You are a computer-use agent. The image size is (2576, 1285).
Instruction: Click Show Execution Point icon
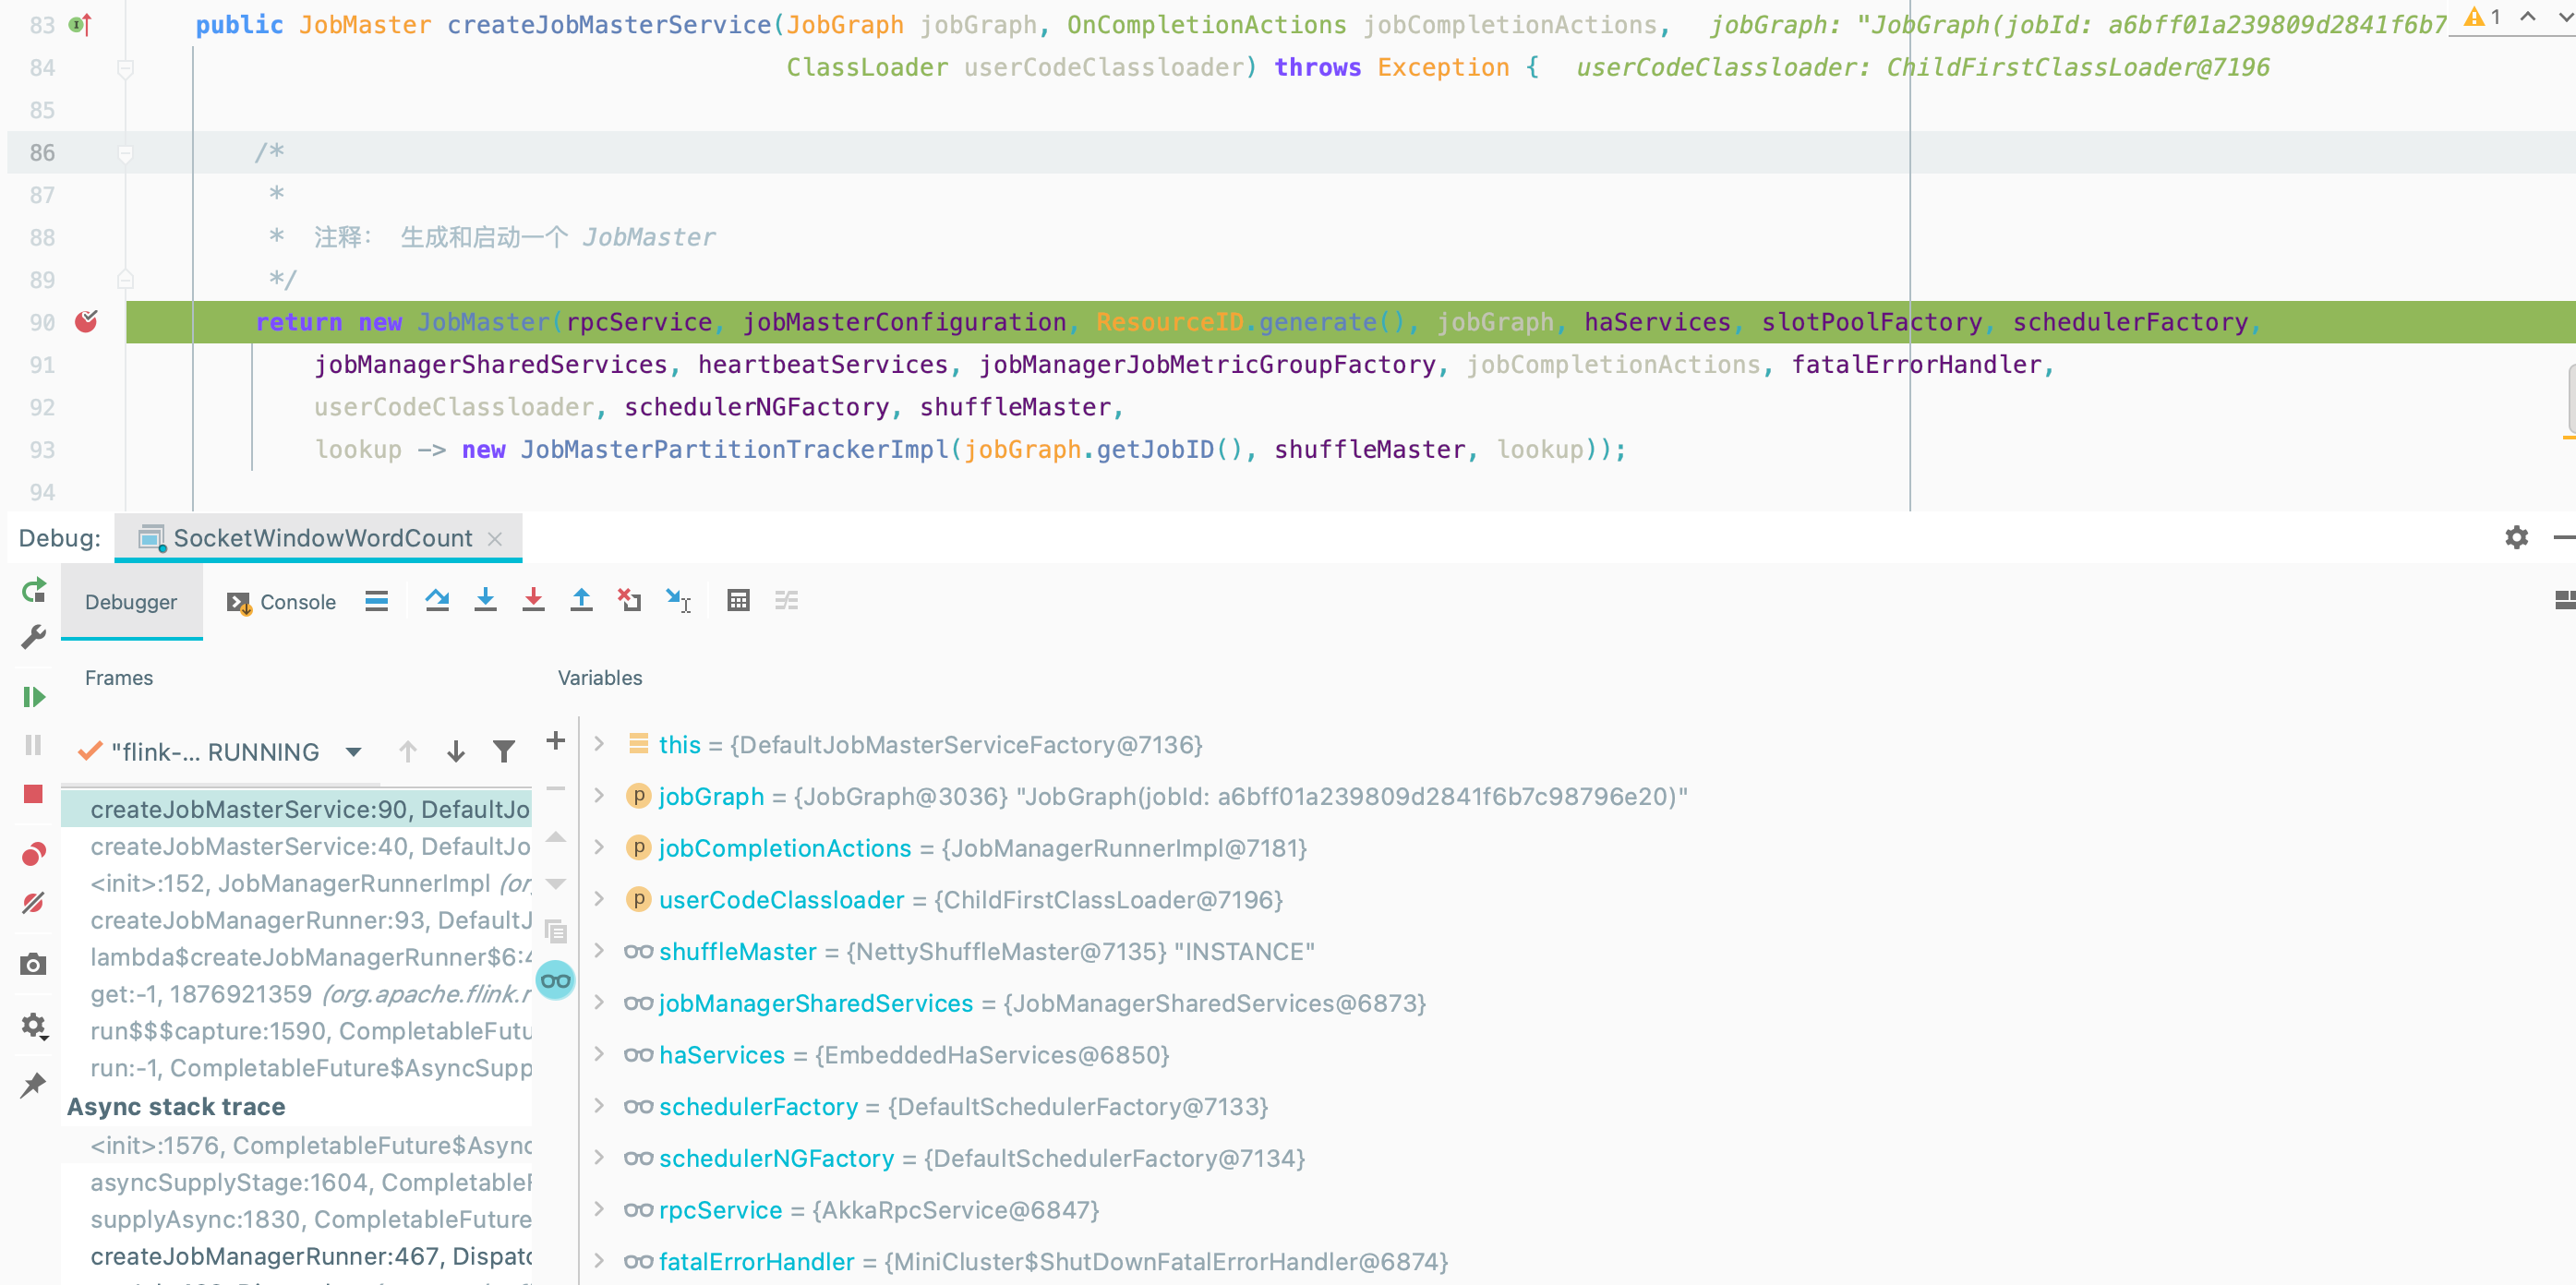(376, 601)
